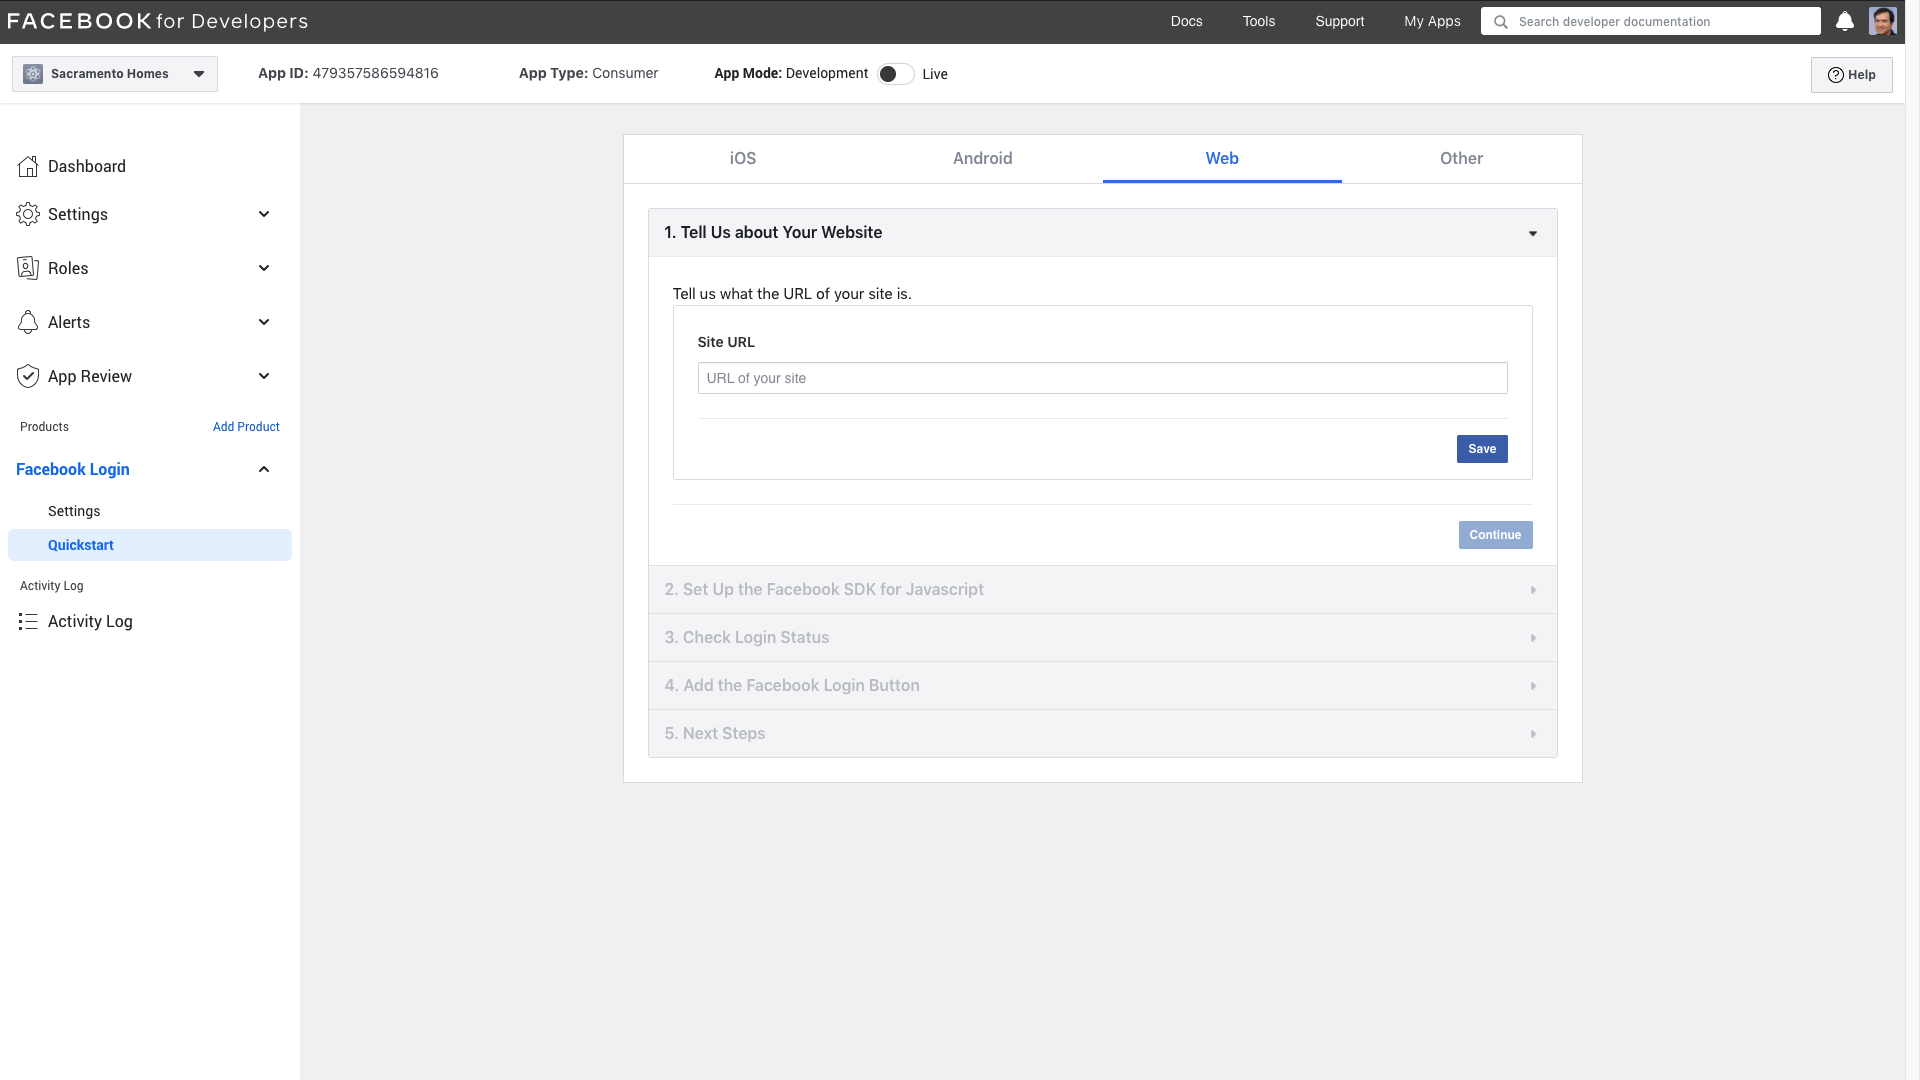Open notifications bell in top bar
Viewport: 1920px width, 1080px height.
(x=1845, y=21)
